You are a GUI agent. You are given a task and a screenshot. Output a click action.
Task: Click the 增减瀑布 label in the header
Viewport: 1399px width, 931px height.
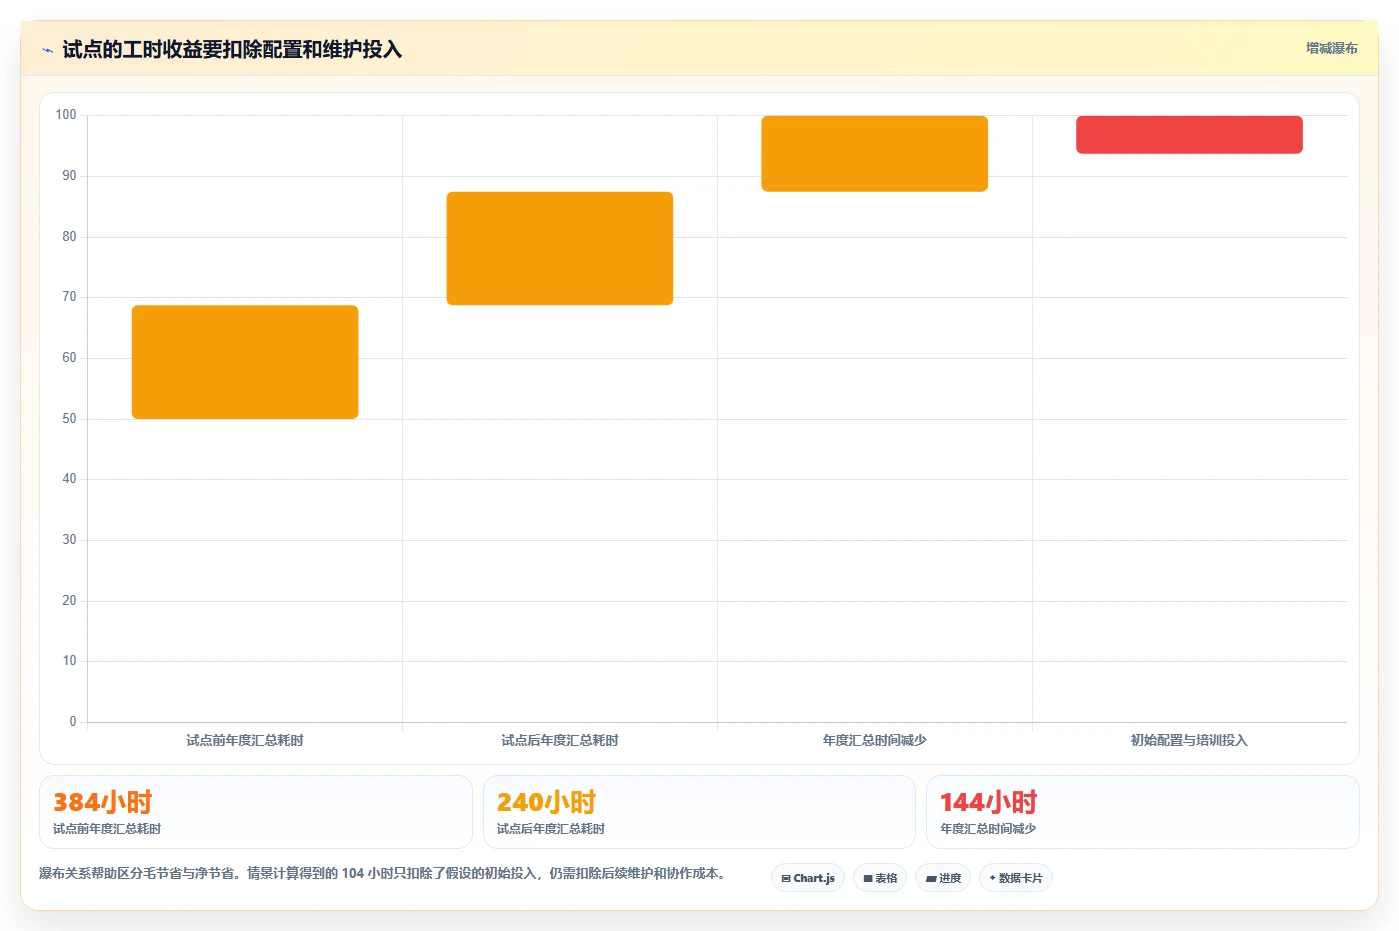(x=1331, y=48)
